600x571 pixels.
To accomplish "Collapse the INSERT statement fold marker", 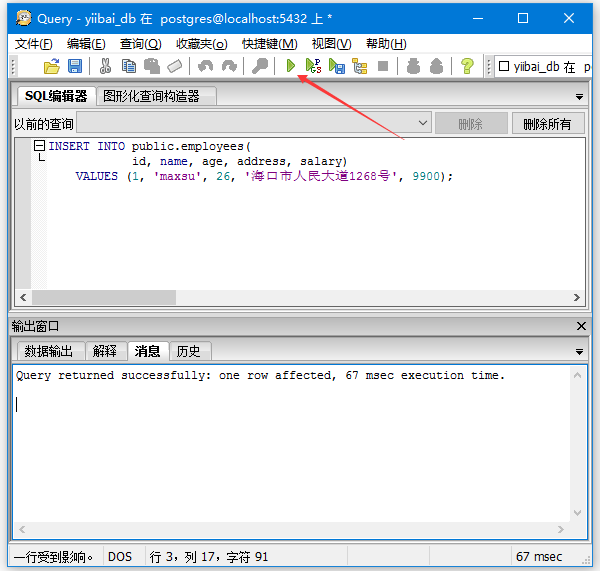I will tap(40, 146).
